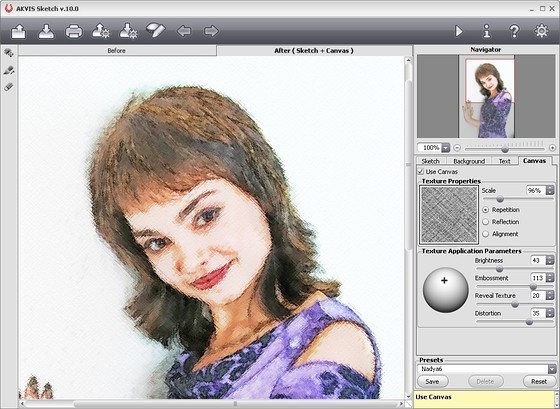Switch to the Background tab
560x409 pixels.
[469, 161]
